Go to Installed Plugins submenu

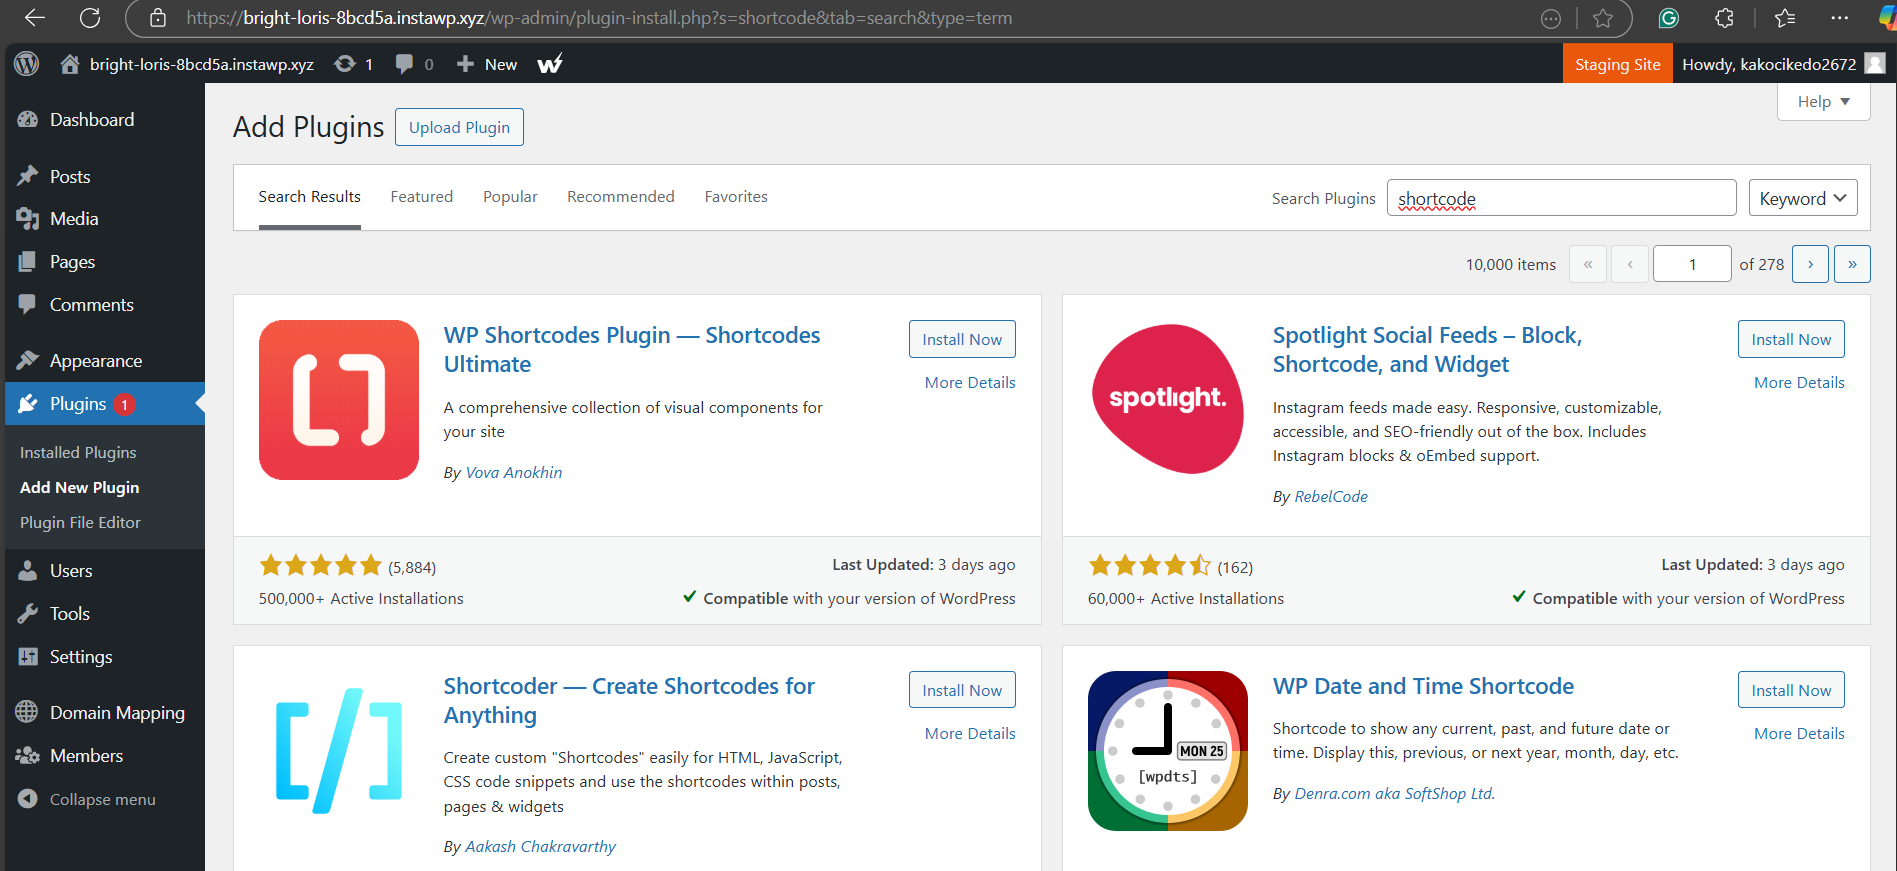[x=78, y=453]
